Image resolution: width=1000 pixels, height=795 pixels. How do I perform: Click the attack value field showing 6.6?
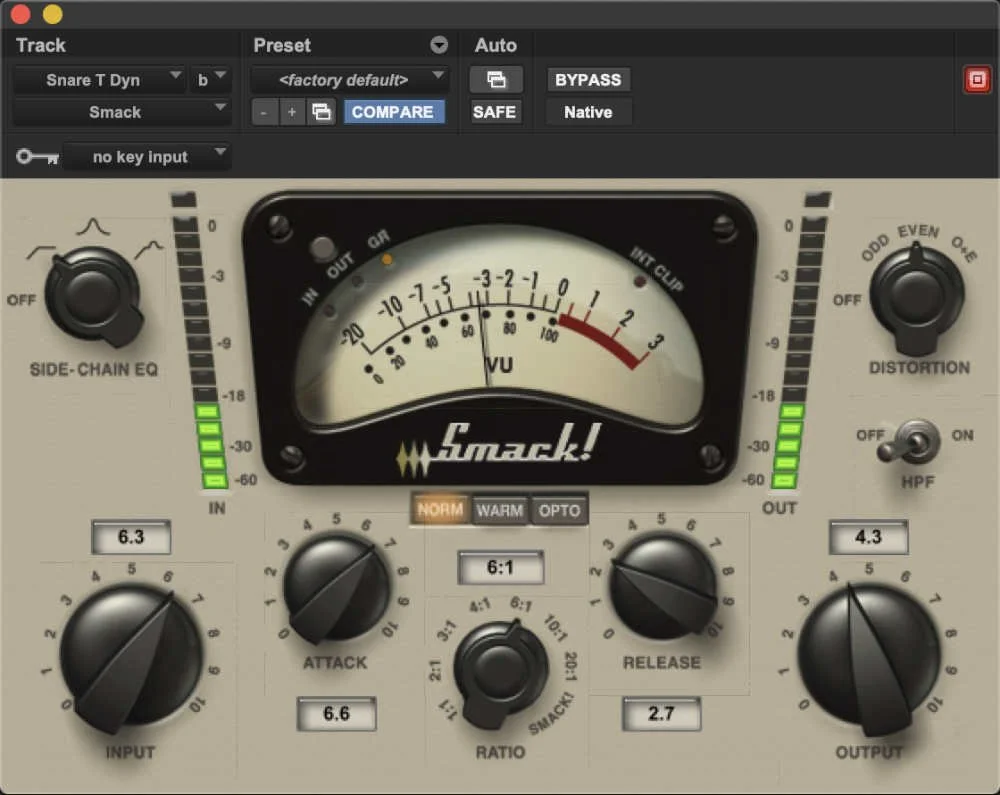click(336, 713)
